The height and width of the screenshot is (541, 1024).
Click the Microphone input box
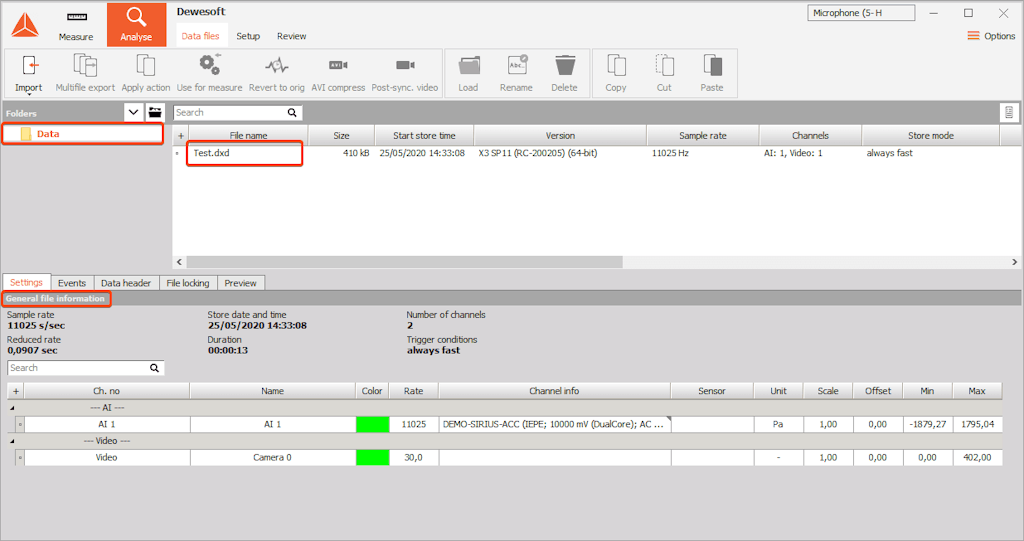(x=861, y=13)
